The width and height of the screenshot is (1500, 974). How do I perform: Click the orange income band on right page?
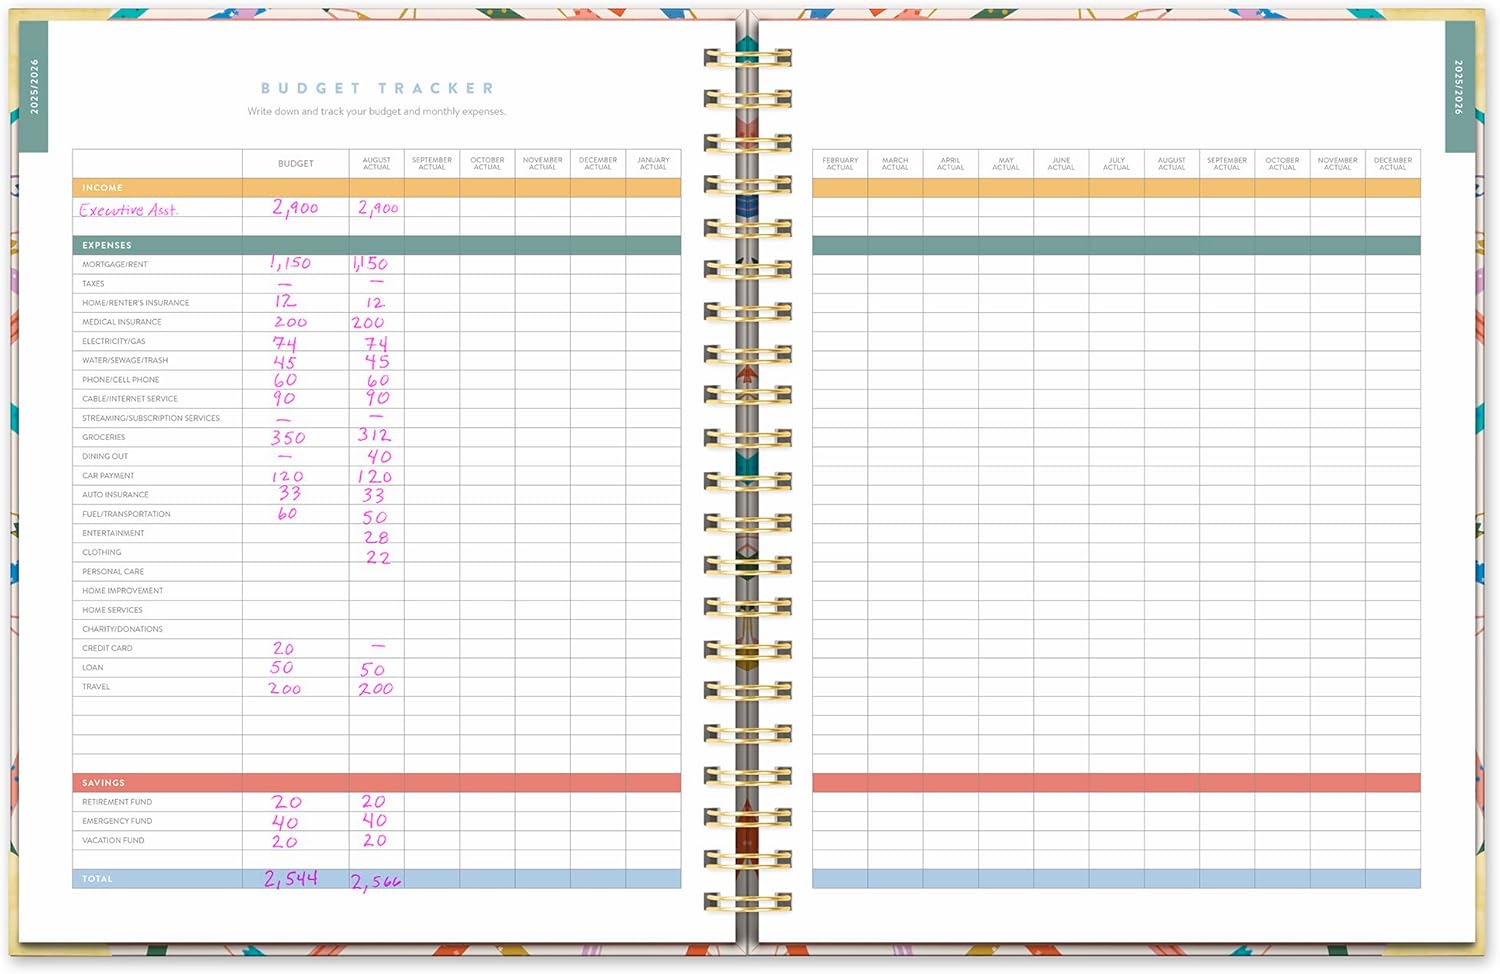click(x=1116, y=188)
